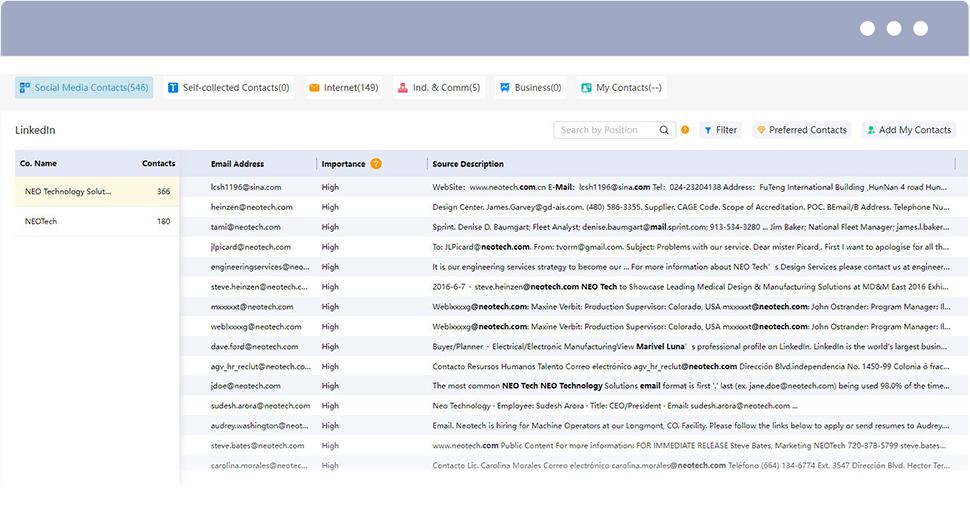The image size is (970, 510).
Task: Click the magnifier search icon
Action: (x=664, y=130)
